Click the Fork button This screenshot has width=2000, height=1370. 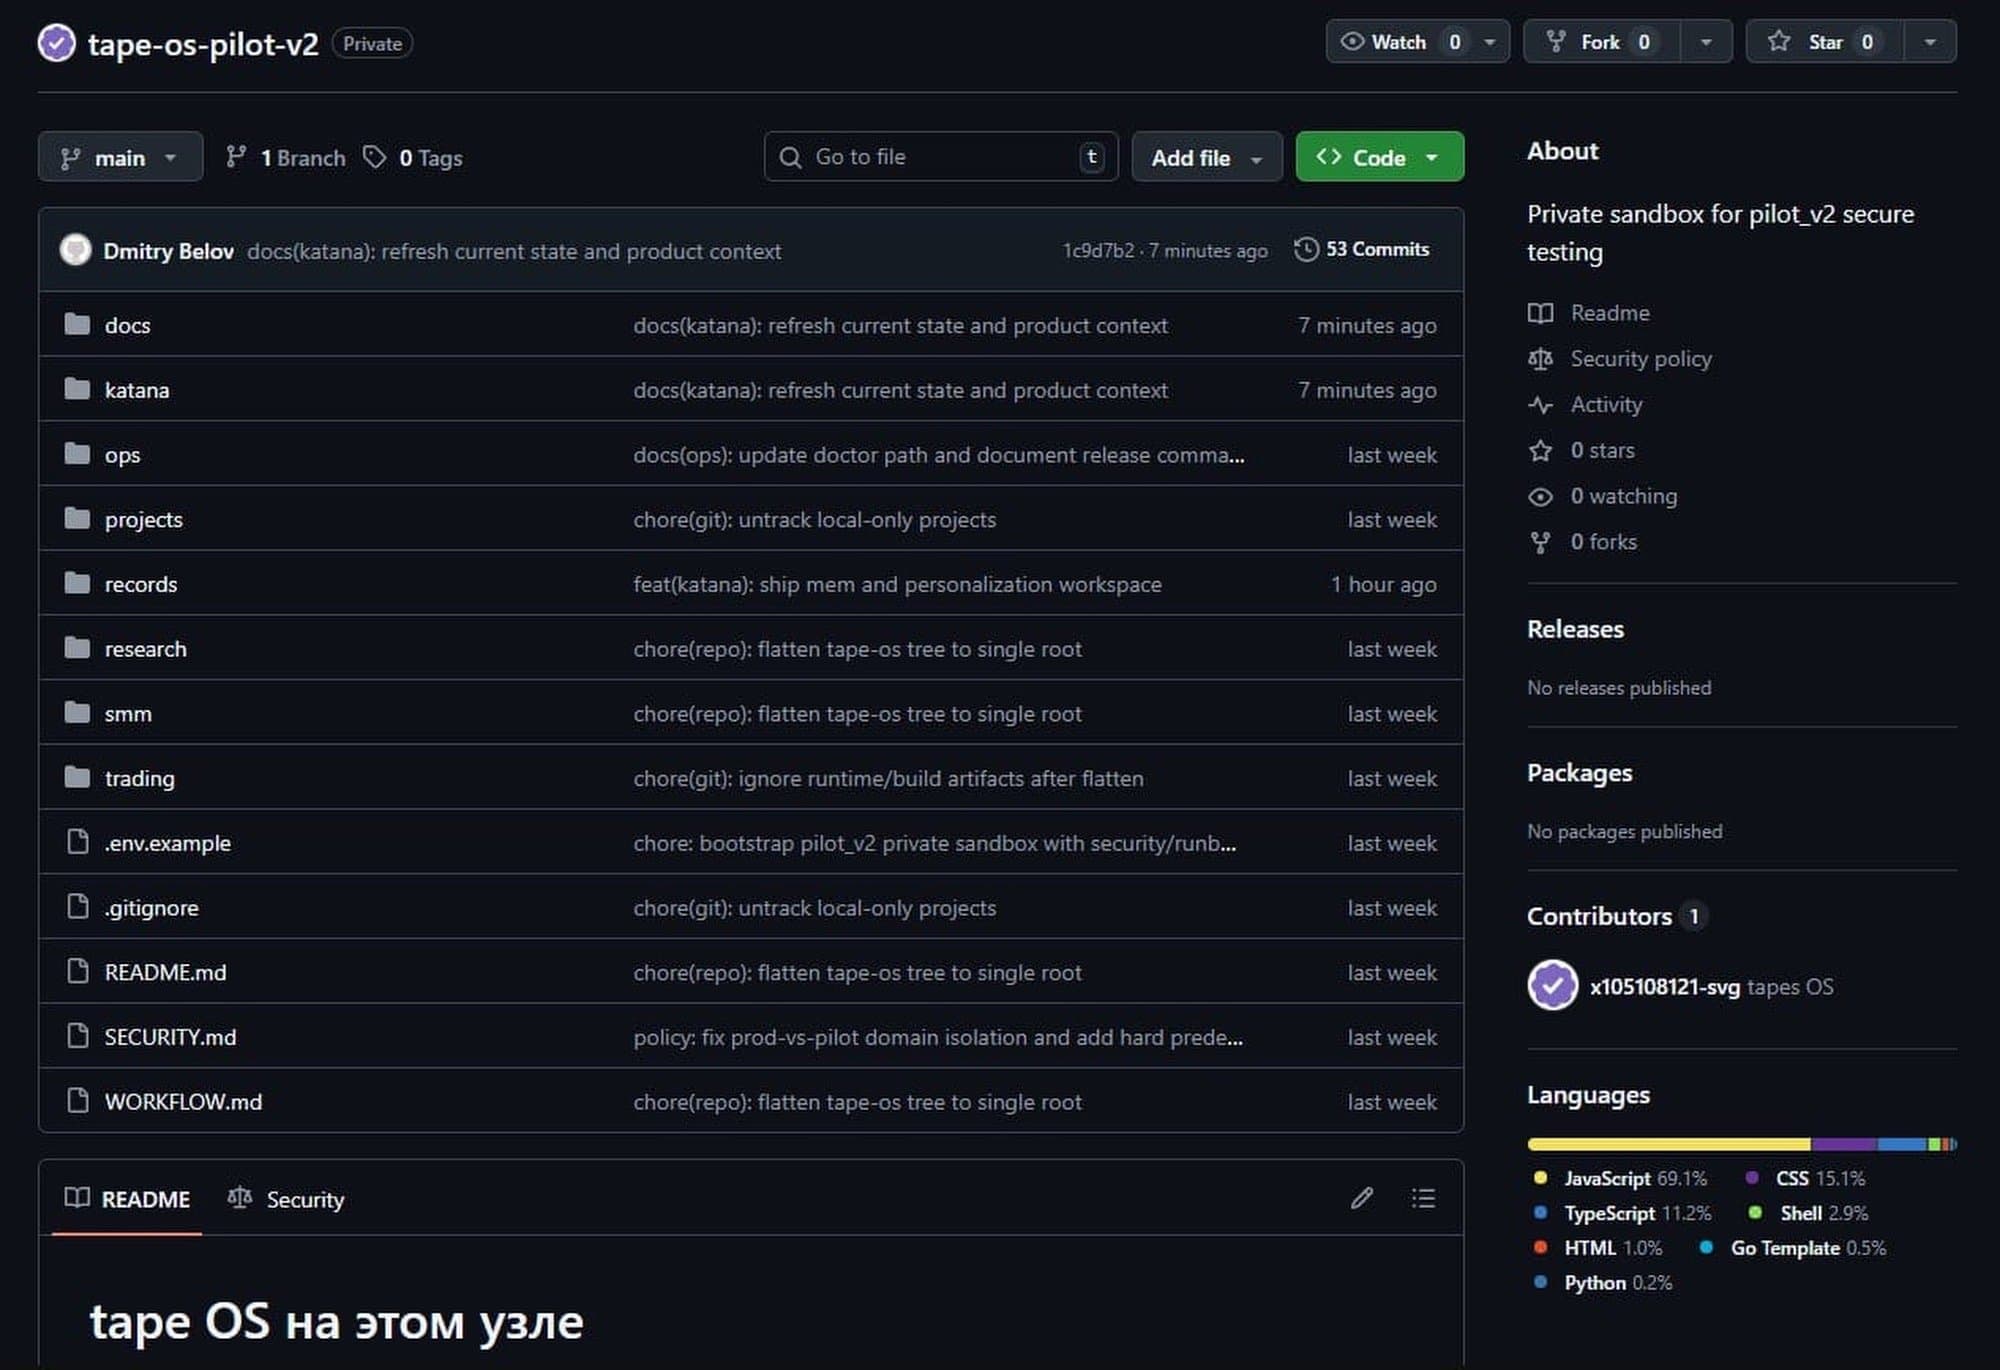pyautogui.click(x=1600, y=42)
